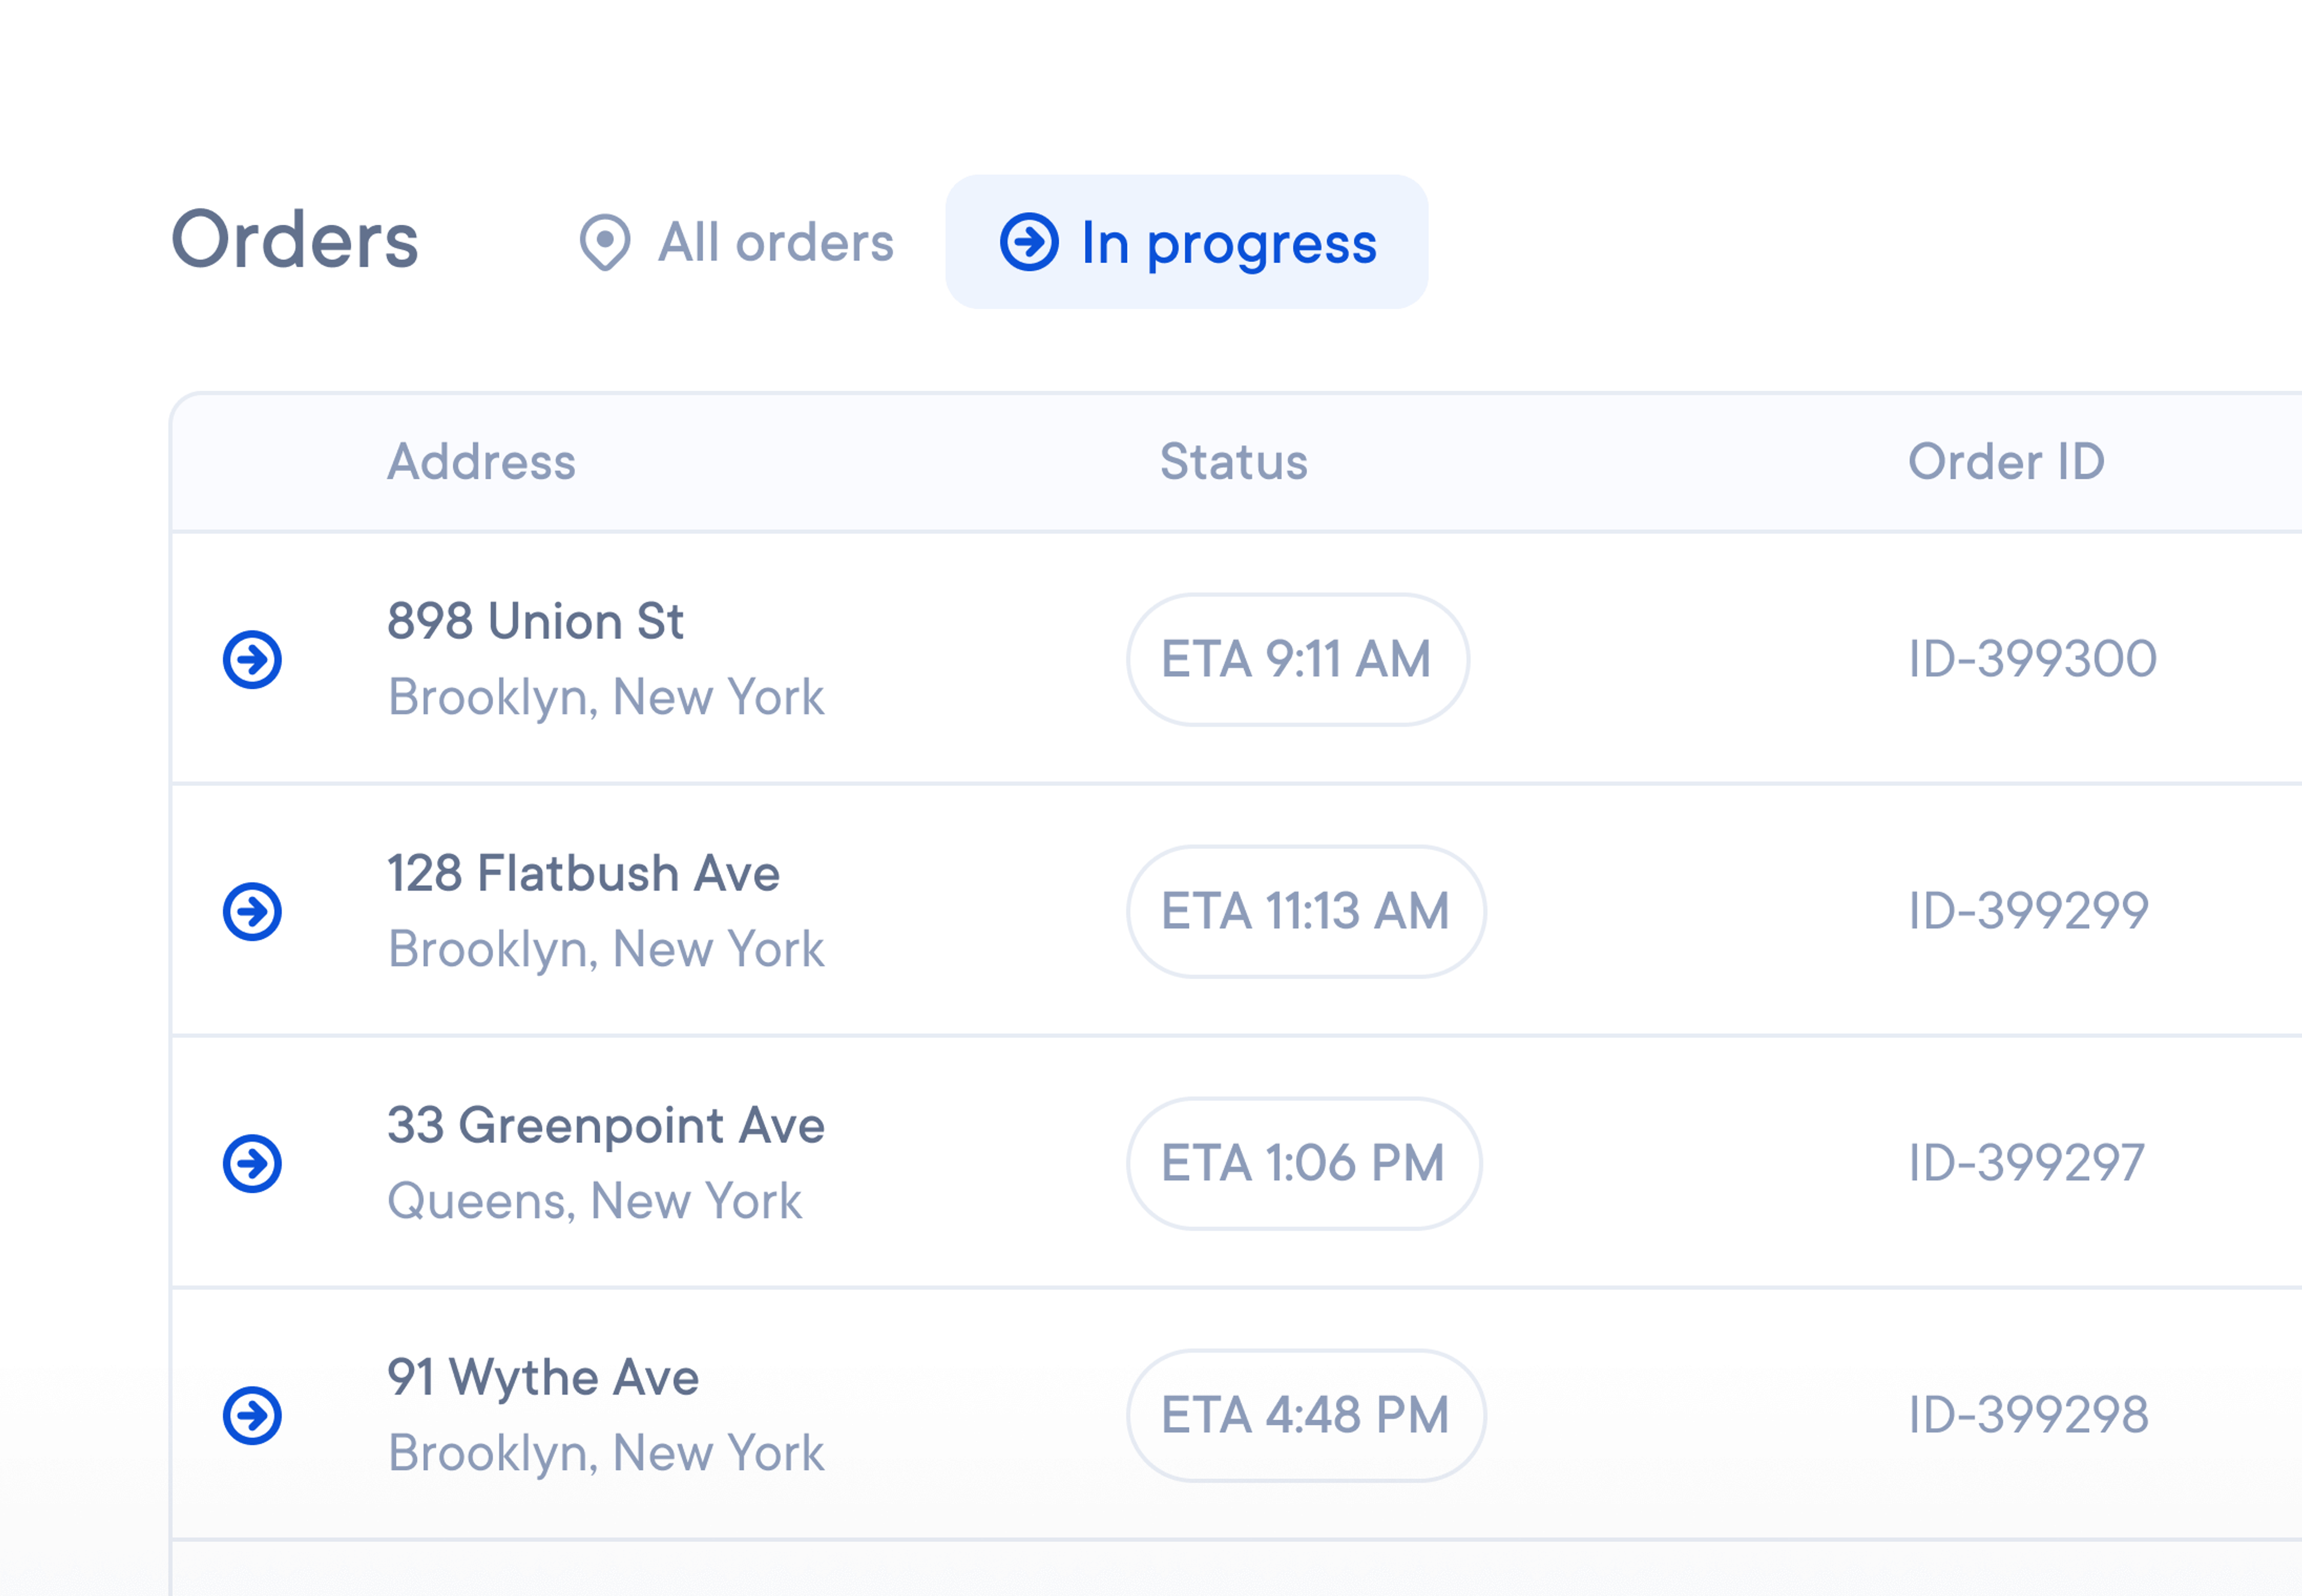The height and width of the screenshot is (1596, 2302).
Task: Click the arrow icon inside the In progress filter
Action: click(1030, 242)
